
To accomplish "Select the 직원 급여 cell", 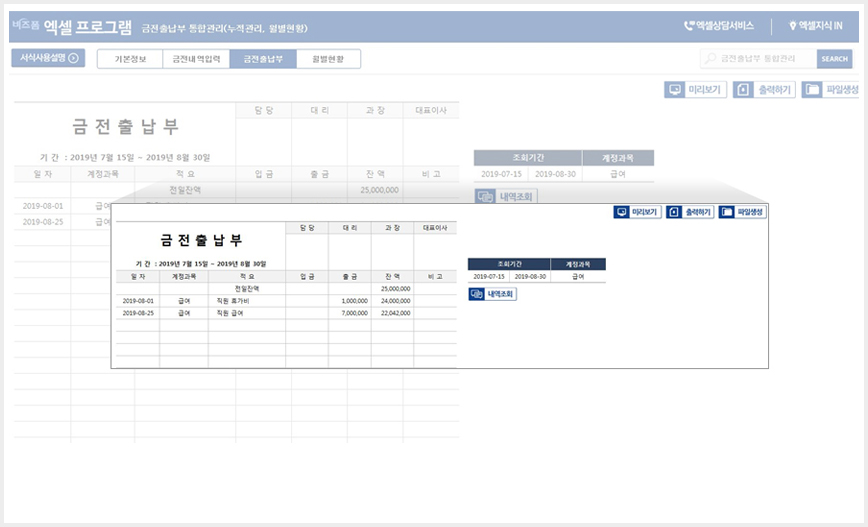I will pyautogui.click(x=247, y=313).
